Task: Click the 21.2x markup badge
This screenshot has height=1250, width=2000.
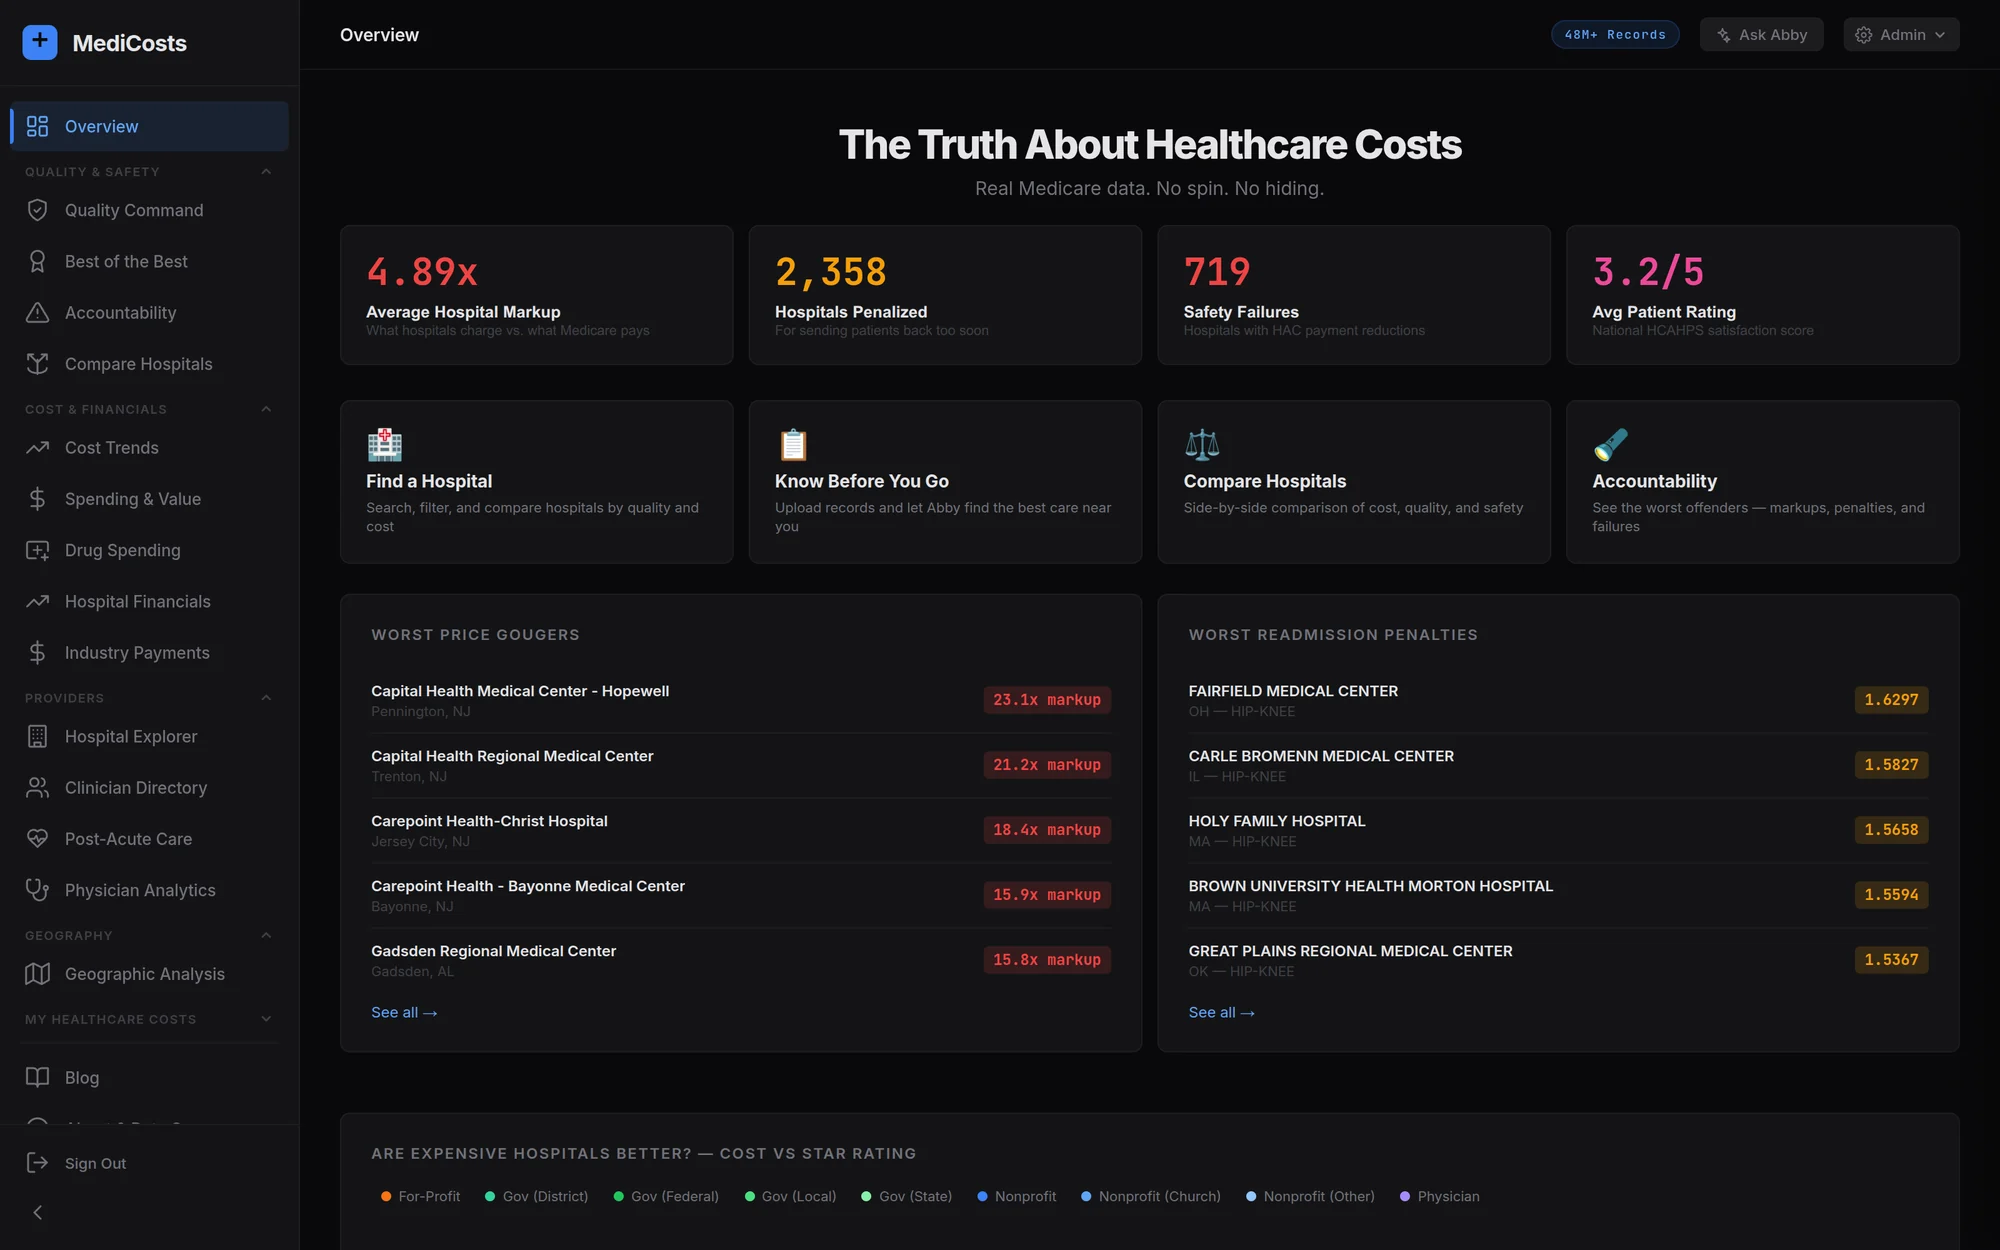Action: pyautogui.click(x=1046, y=765)
